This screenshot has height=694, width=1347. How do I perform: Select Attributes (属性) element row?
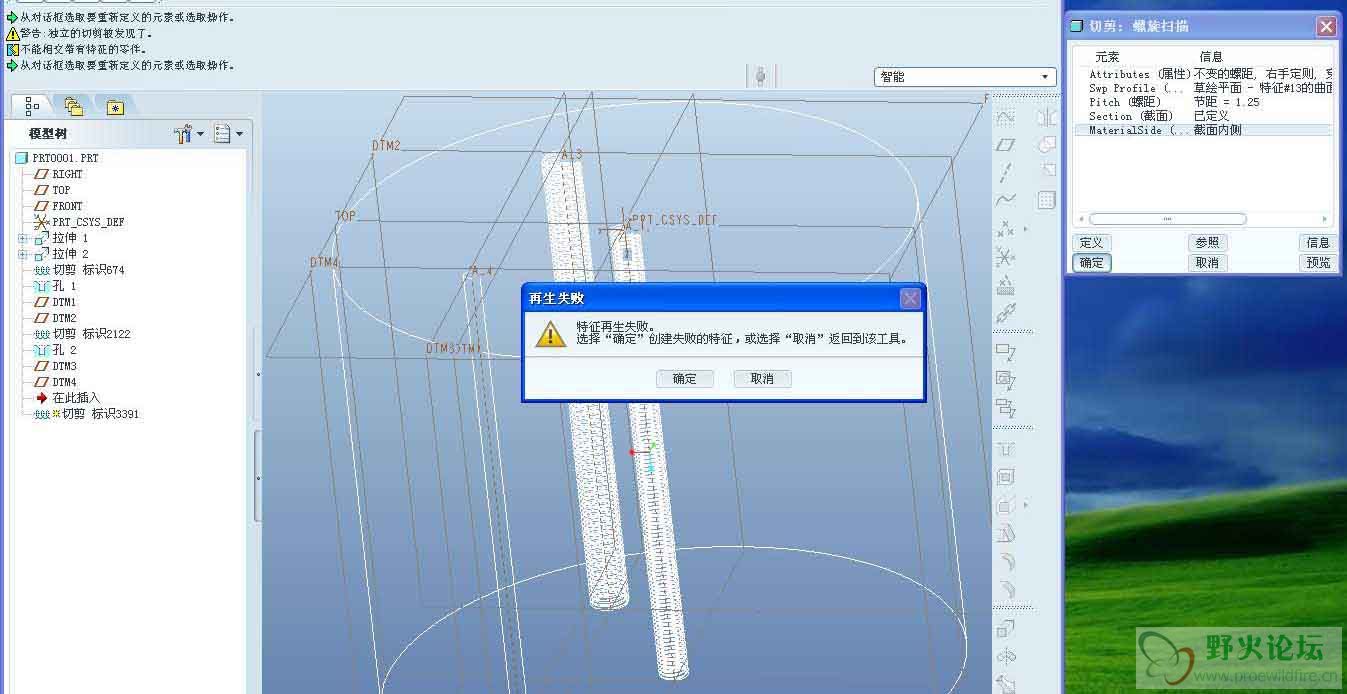[x=1204, y=74]
